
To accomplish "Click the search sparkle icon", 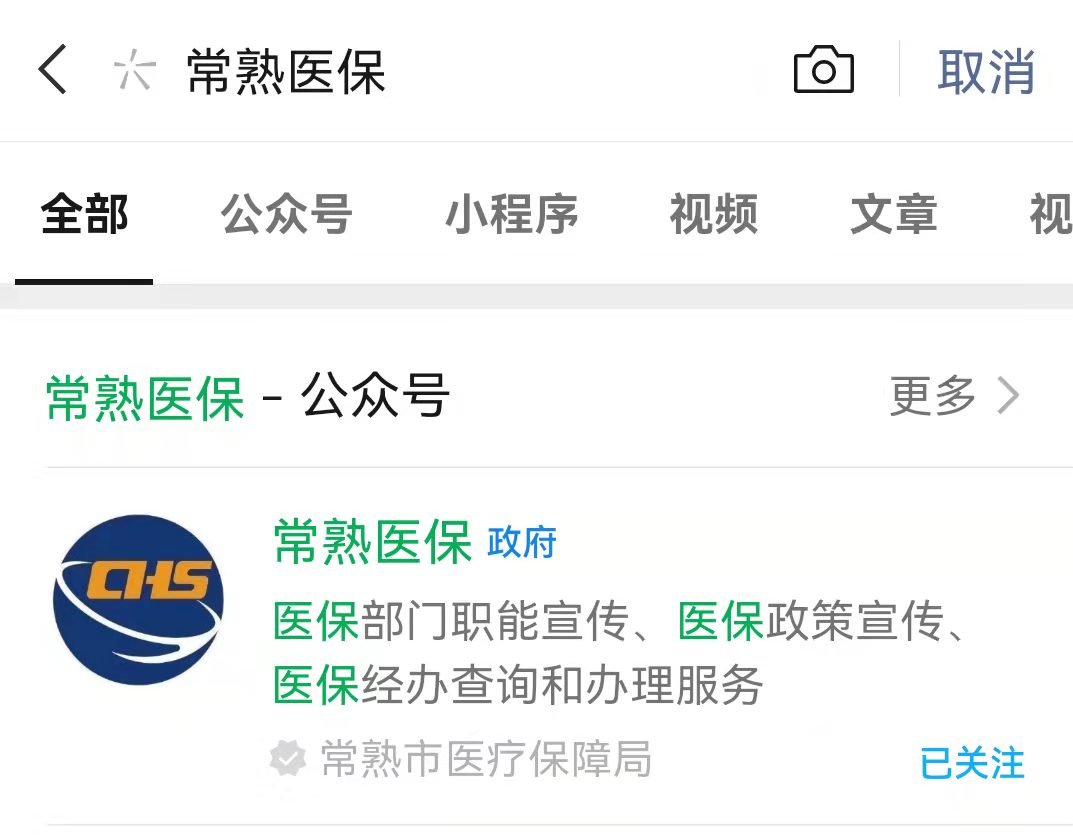I will tap(134, 70).
